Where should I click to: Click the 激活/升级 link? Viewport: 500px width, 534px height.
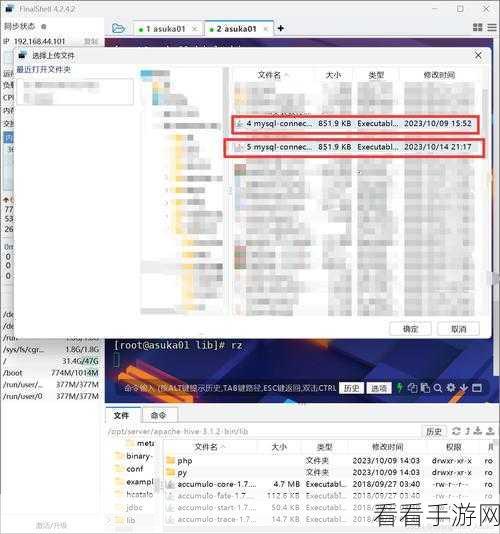tap(51, 525)
